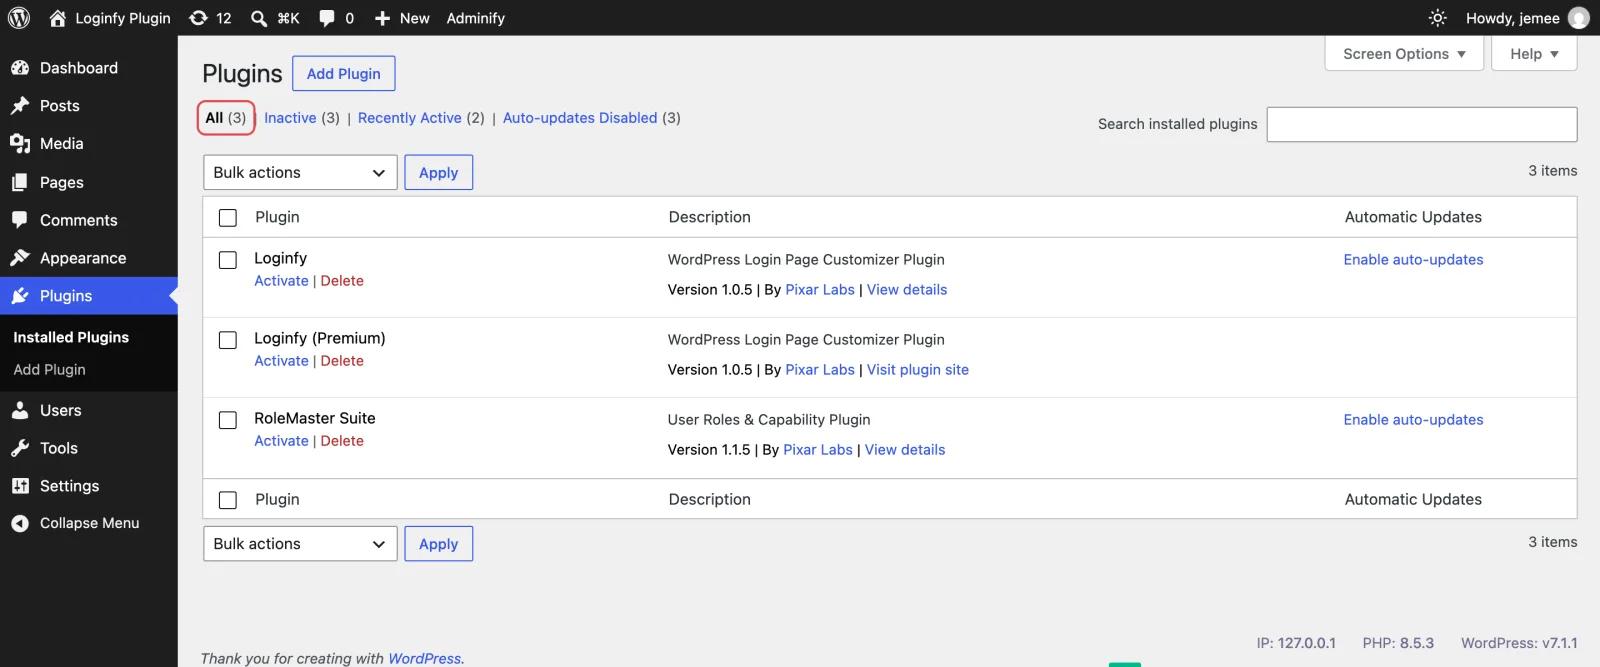
Task: Open the bottom Bulk actions dropdown
Action: [x=300, y=544]
